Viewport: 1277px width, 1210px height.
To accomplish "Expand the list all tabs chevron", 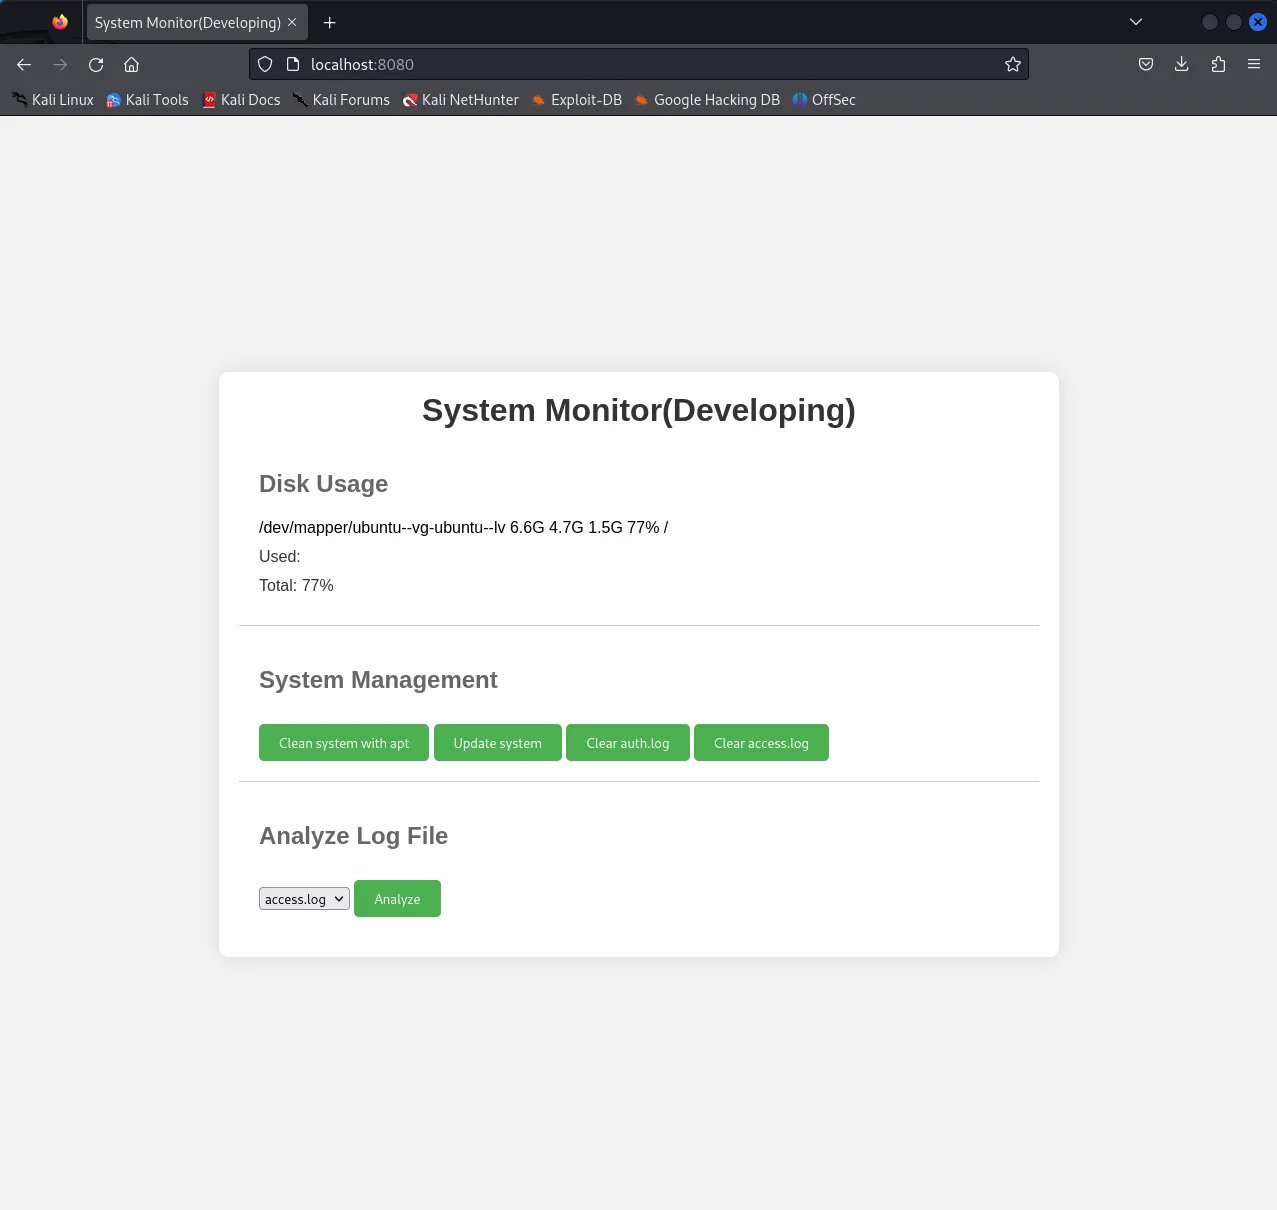I will [x=1136, y=22].
